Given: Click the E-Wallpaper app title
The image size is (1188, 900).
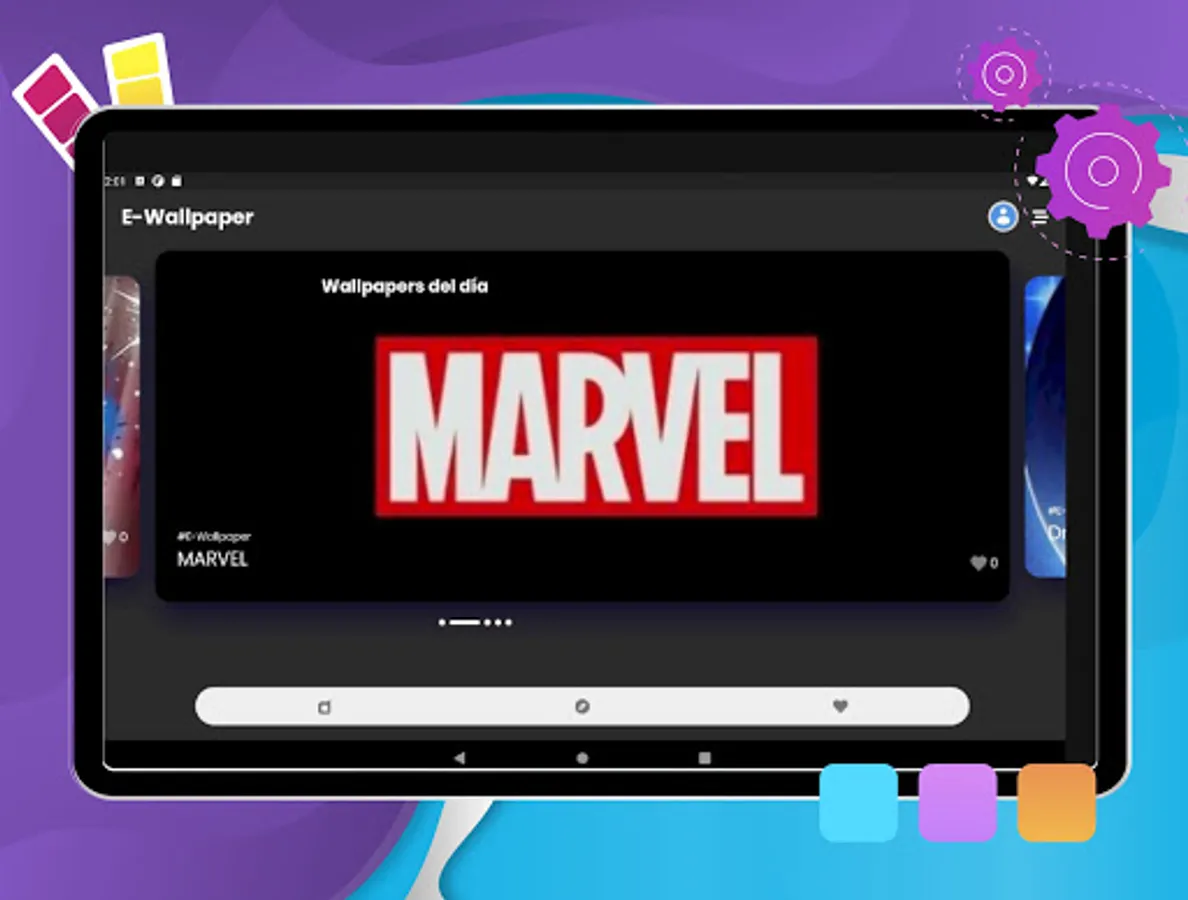Looking at the screenshot, I should pos(187,217).
